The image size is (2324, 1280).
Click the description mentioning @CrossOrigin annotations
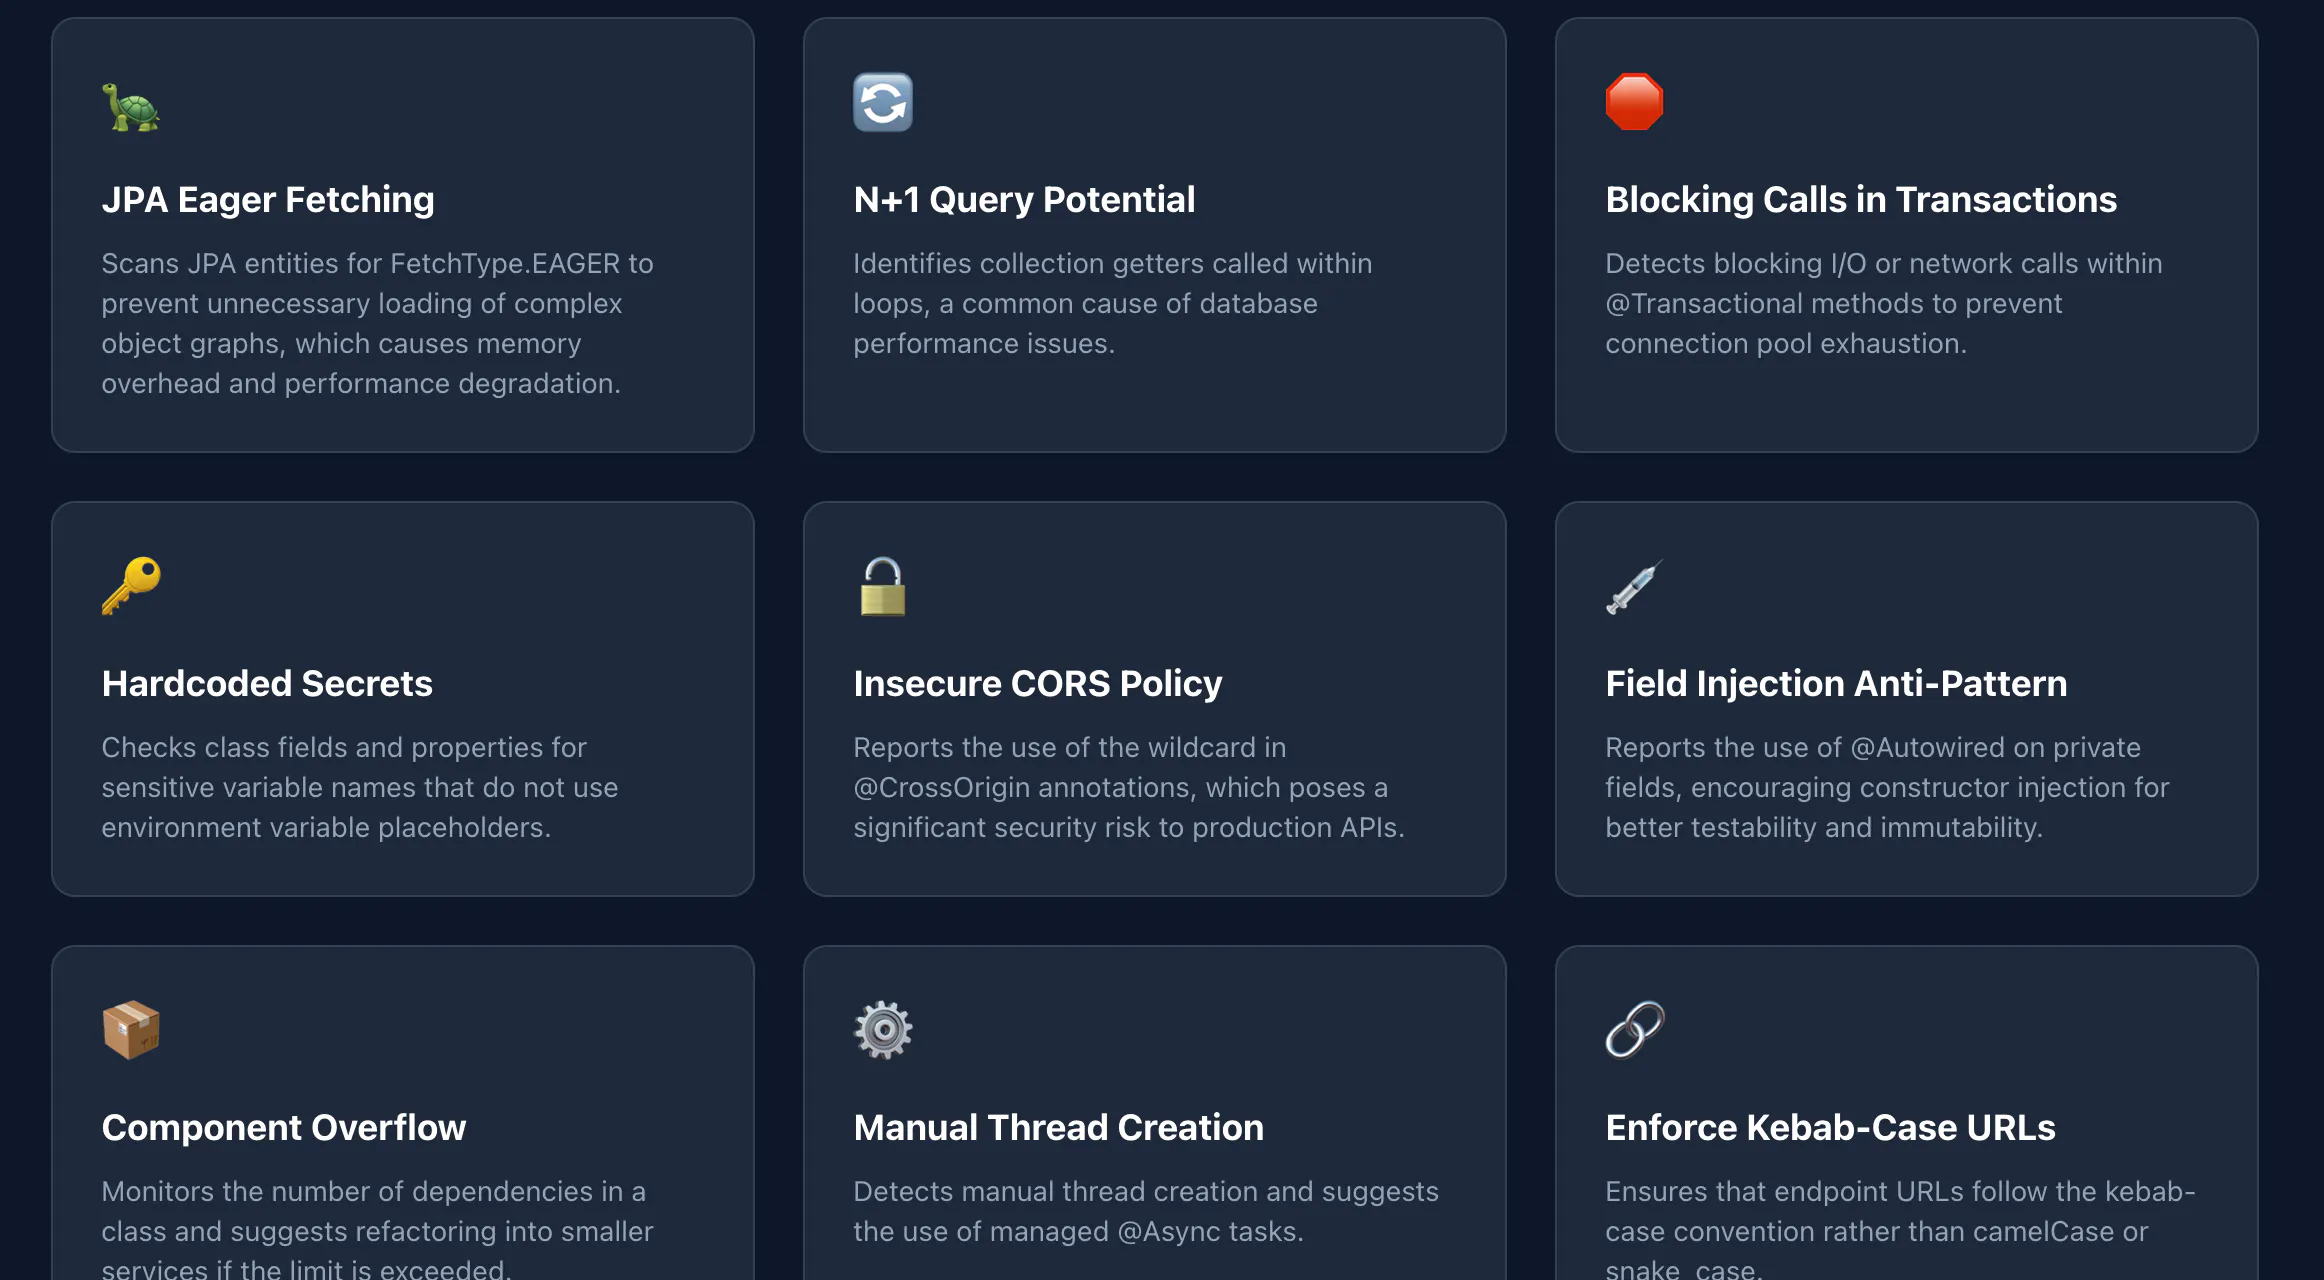[x=1129, y=787]
